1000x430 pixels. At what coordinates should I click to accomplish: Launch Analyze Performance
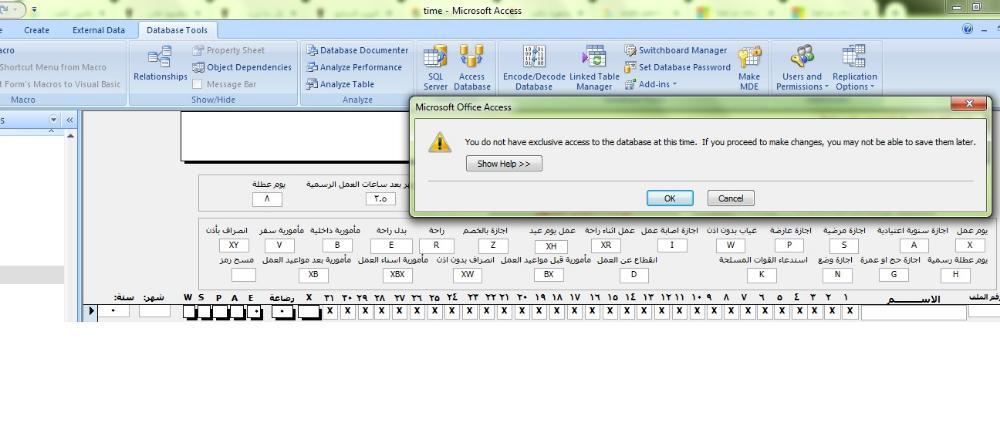(354, 67)
